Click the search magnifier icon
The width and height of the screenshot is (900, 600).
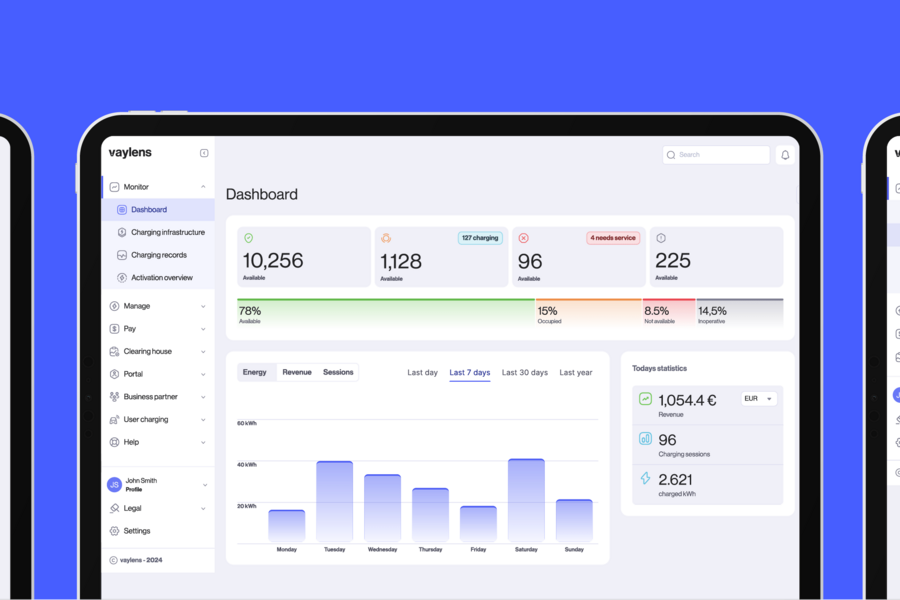(671, 155)
